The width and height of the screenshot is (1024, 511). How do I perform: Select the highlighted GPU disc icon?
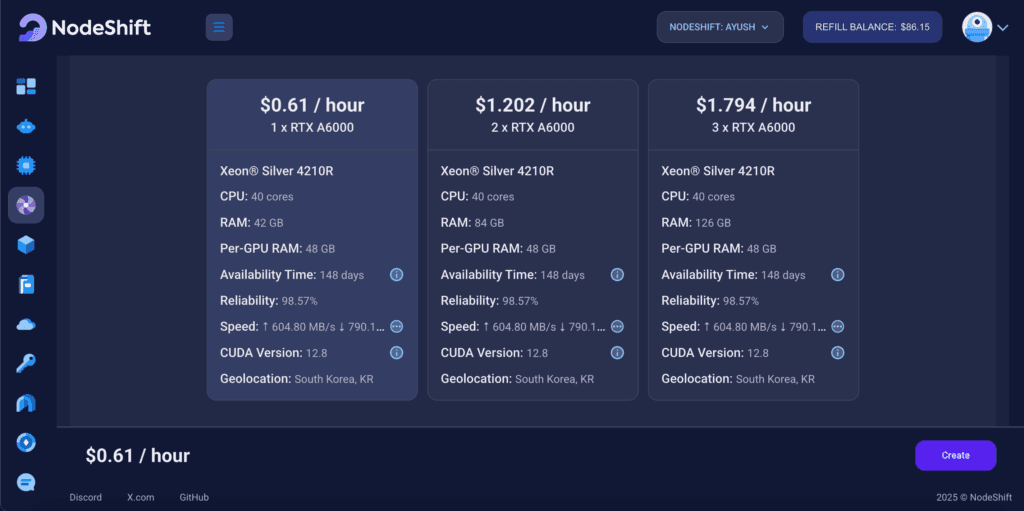(x=26, y=205)
